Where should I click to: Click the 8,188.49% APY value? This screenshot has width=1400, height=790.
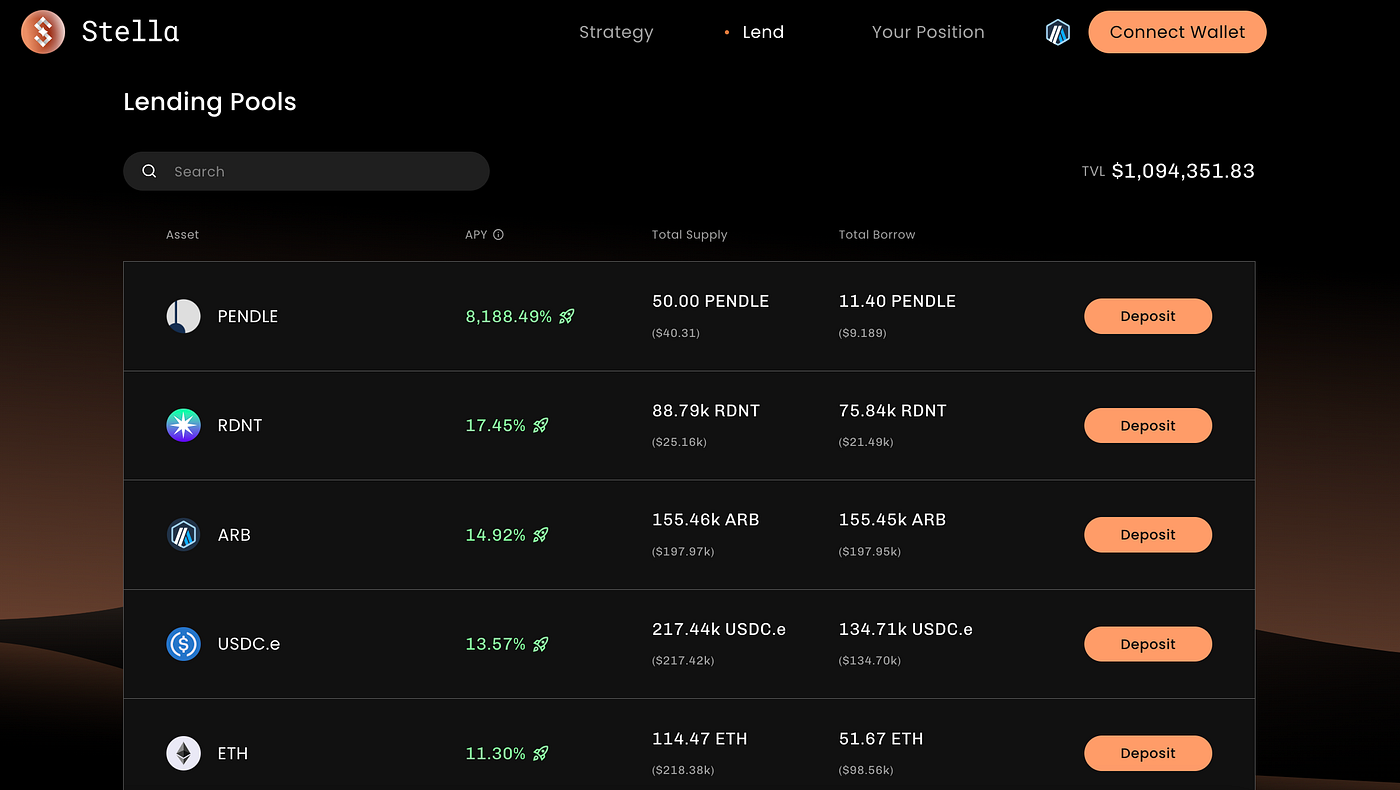(509, 316)
